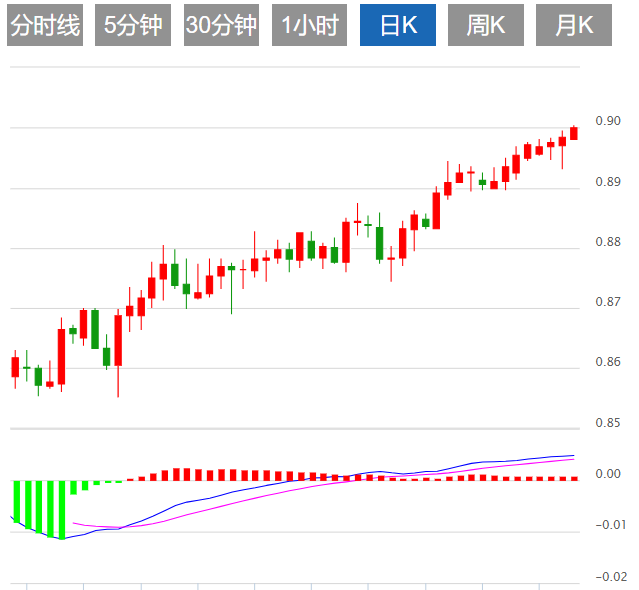Click the 0.88 price axis label

pos(607,242)
